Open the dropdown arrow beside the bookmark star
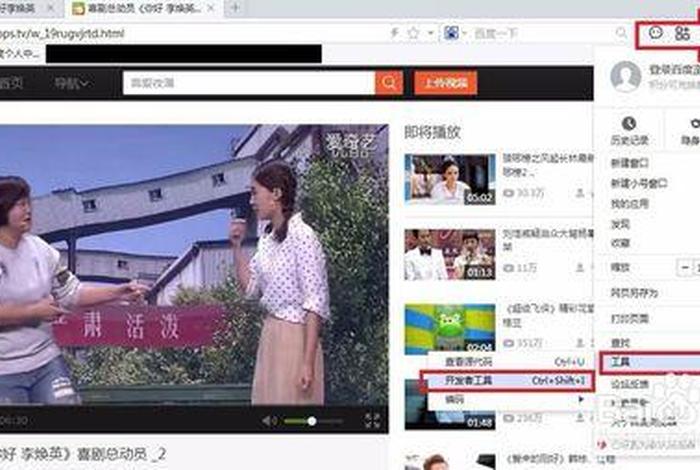This screenshot has height=470, width=700. click(430, 33)
